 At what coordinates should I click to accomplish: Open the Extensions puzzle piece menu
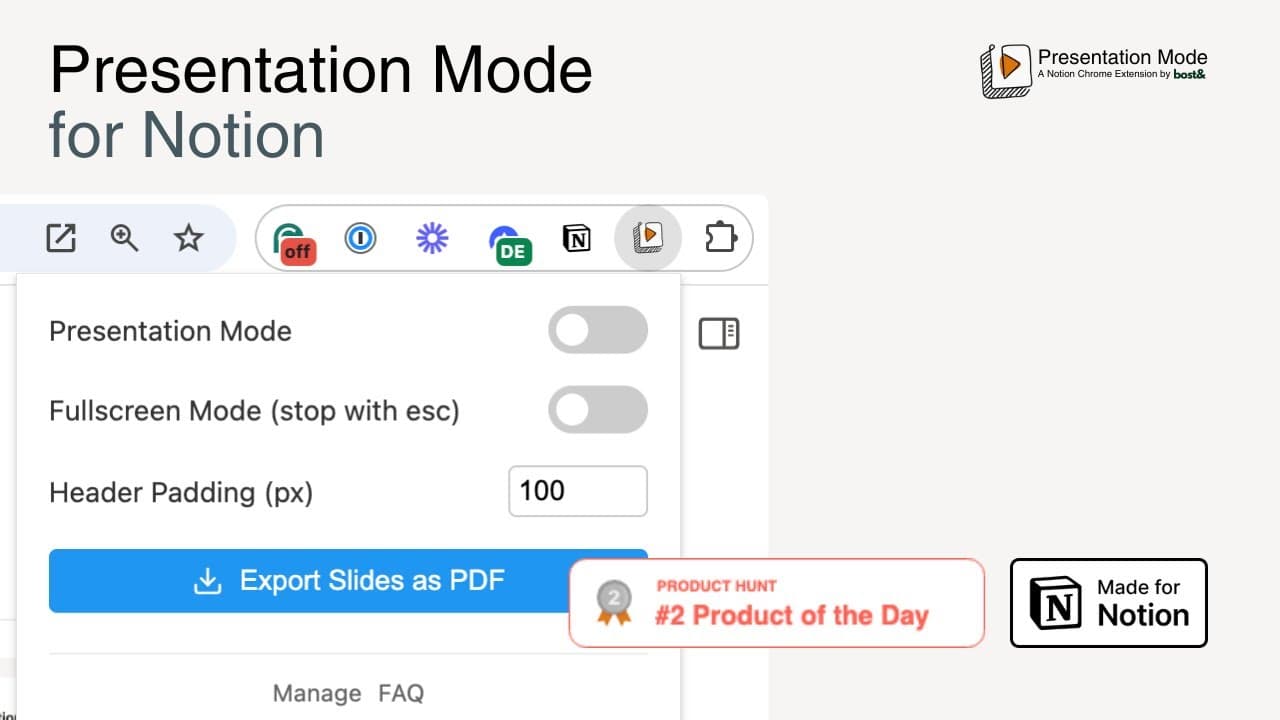[721, 238]
